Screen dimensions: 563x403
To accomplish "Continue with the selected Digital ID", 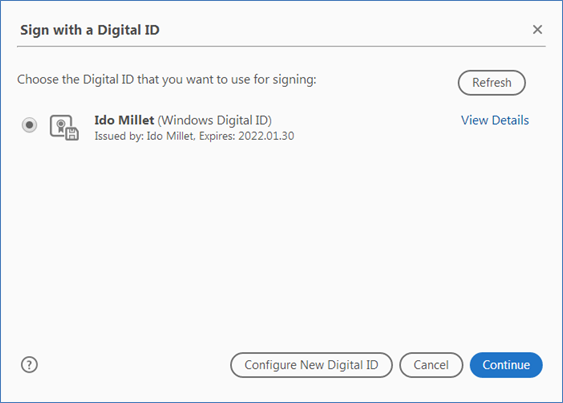I will coord(506,365).
